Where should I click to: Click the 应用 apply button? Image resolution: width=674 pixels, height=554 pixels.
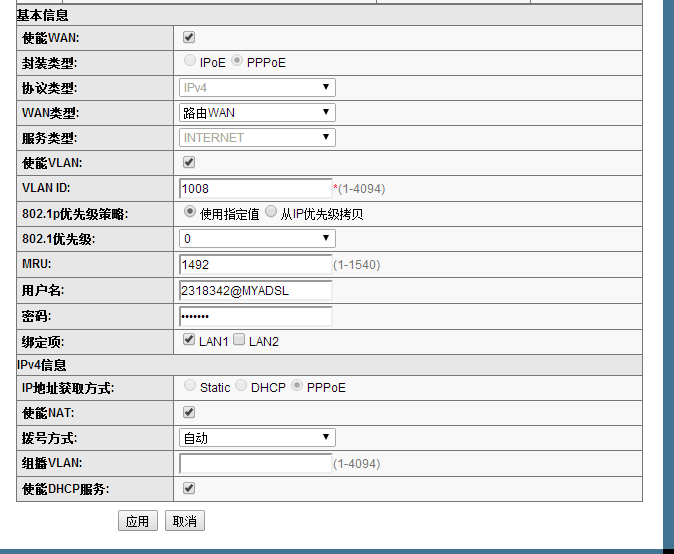(137, 521)
